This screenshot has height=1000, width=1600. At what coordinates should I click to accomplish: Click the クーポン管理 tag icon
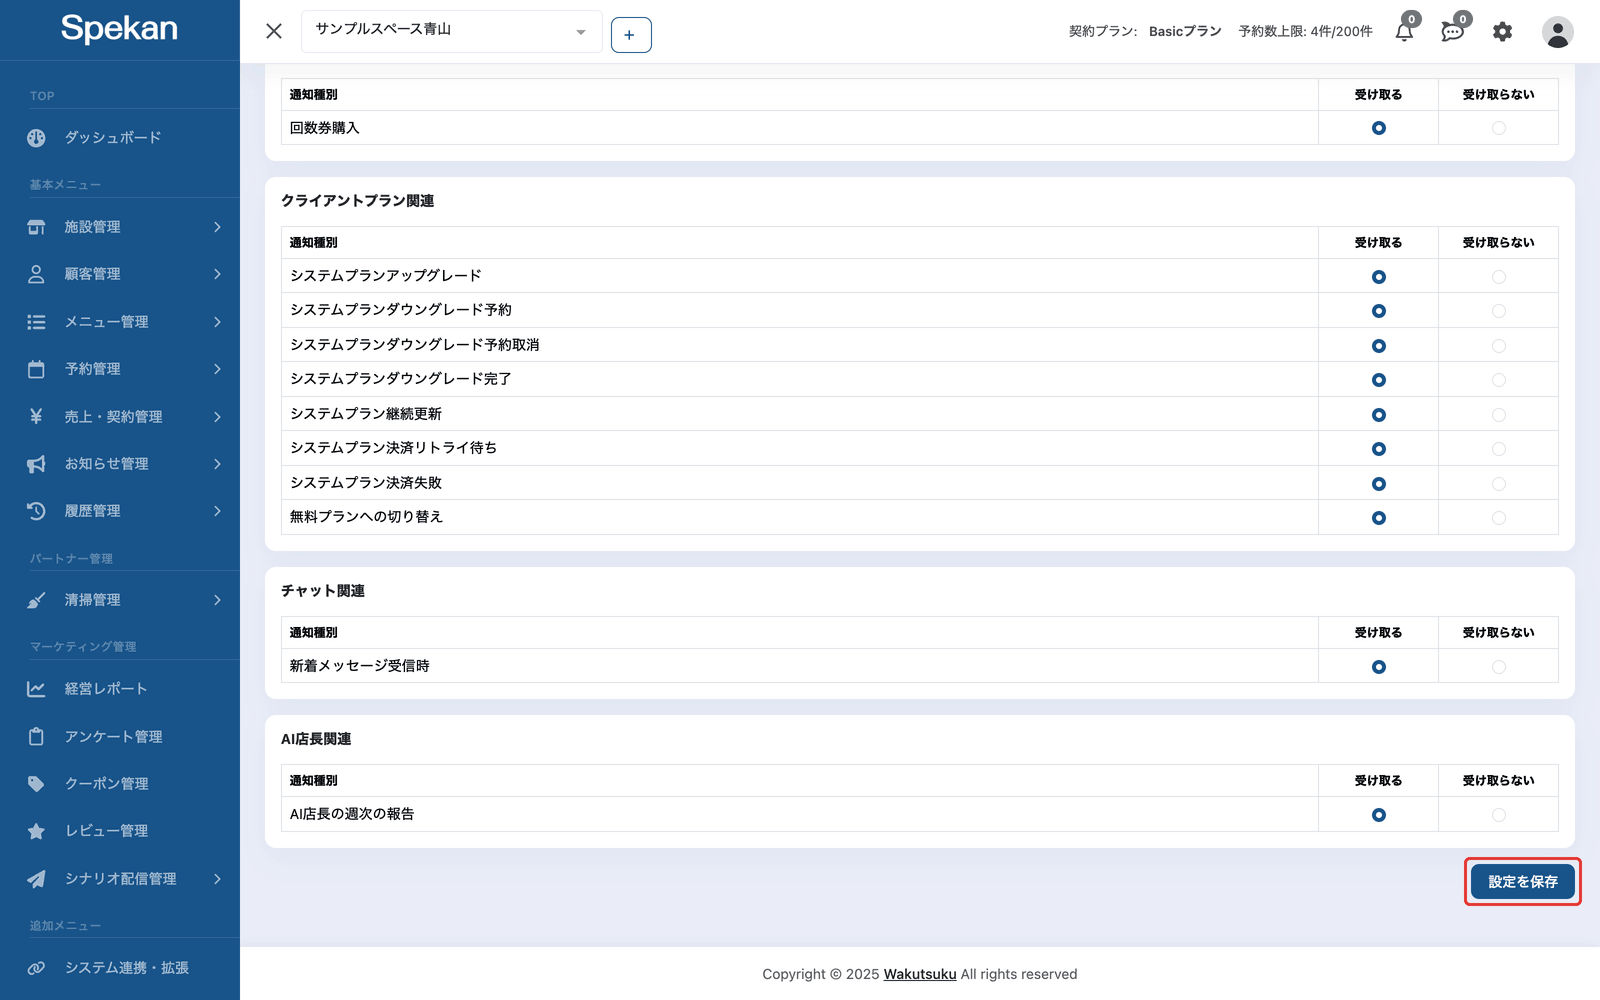pyautogui.click(x=36, y=784)
